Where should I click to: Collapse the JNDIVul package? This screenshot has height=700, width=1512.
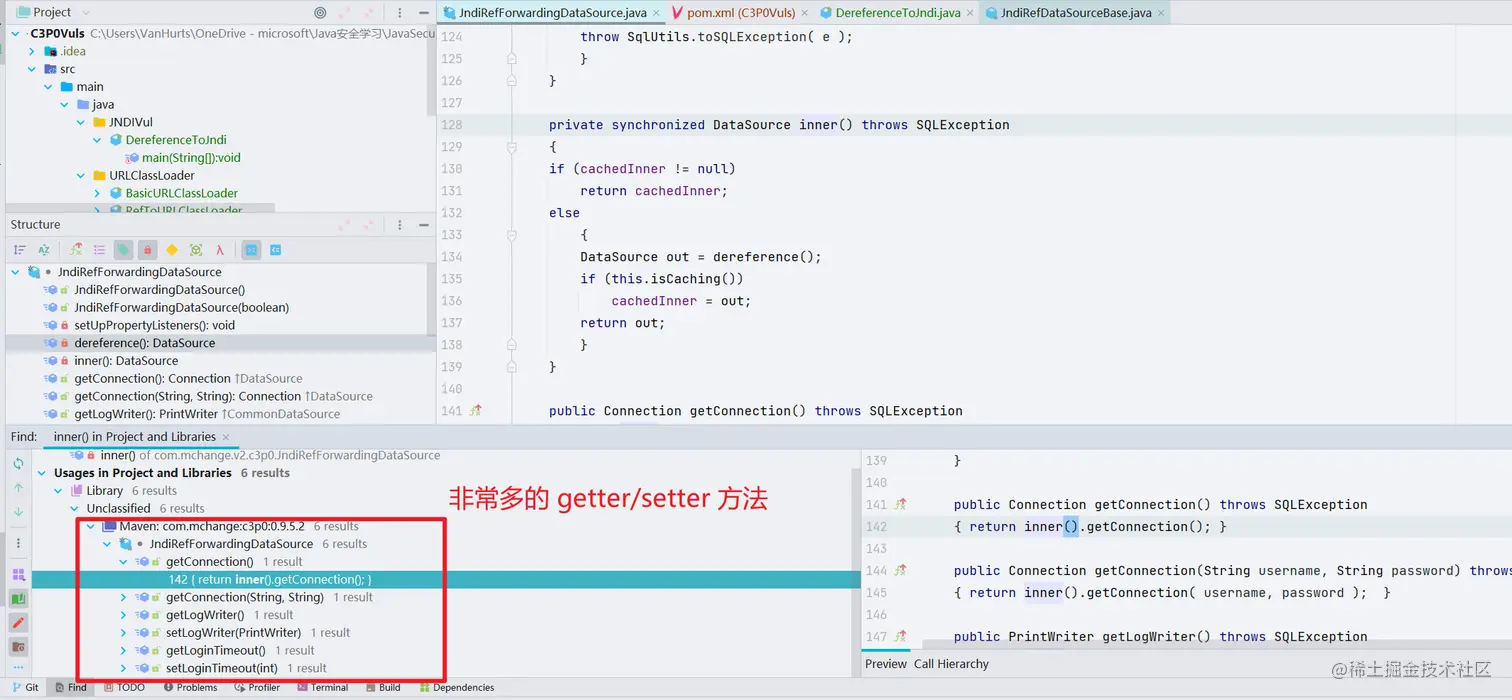(81, 122)
